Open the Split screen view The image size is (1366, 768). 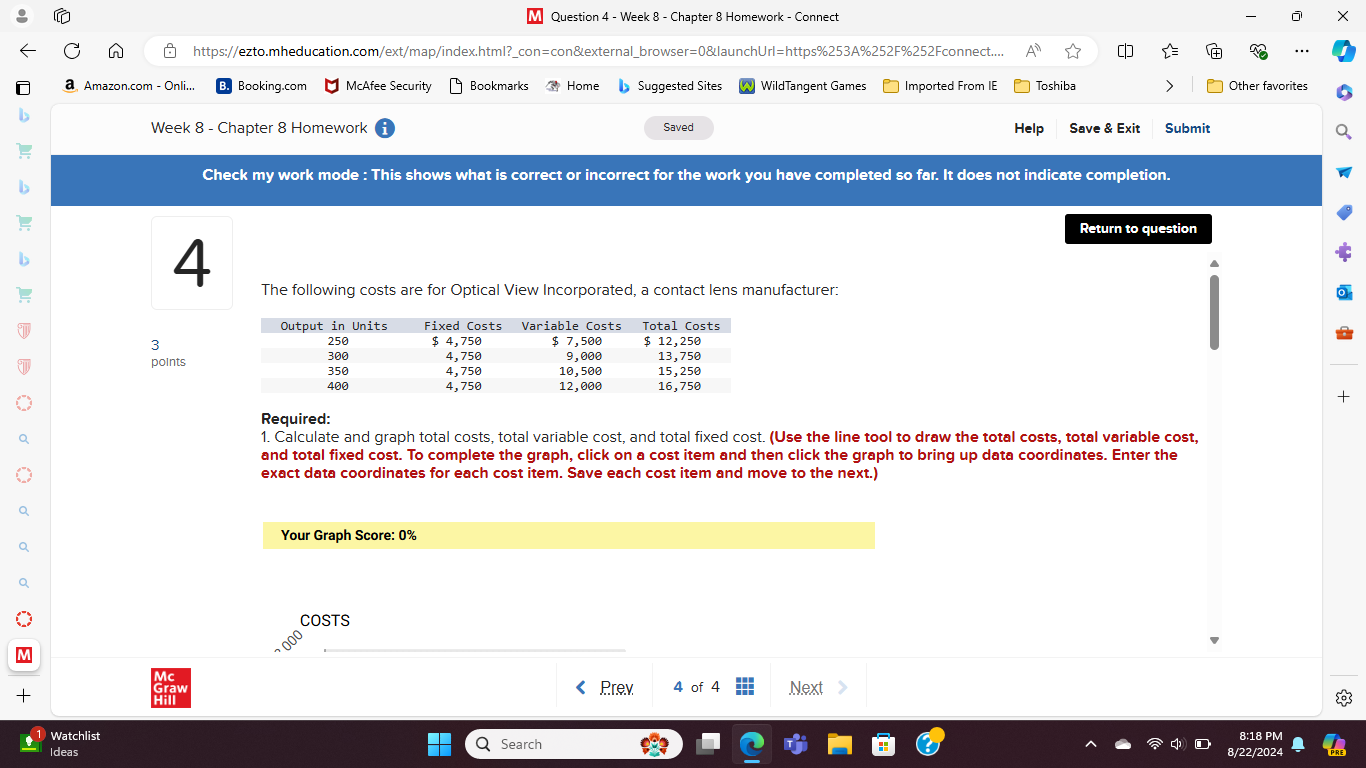click(1125, 51)
